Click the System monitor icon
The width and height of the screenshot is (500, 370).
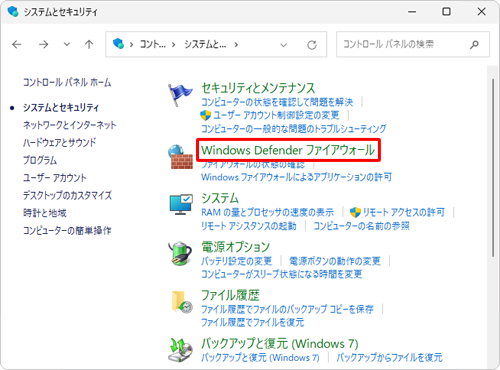point(180,204)
